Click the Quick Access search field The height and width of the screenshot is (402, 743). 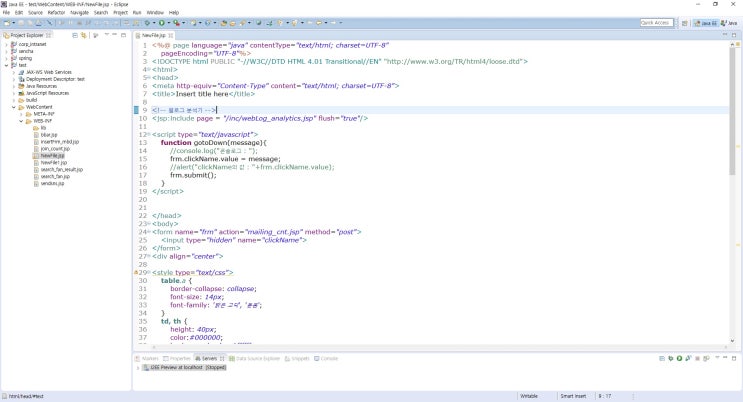(x=656, y=22)
